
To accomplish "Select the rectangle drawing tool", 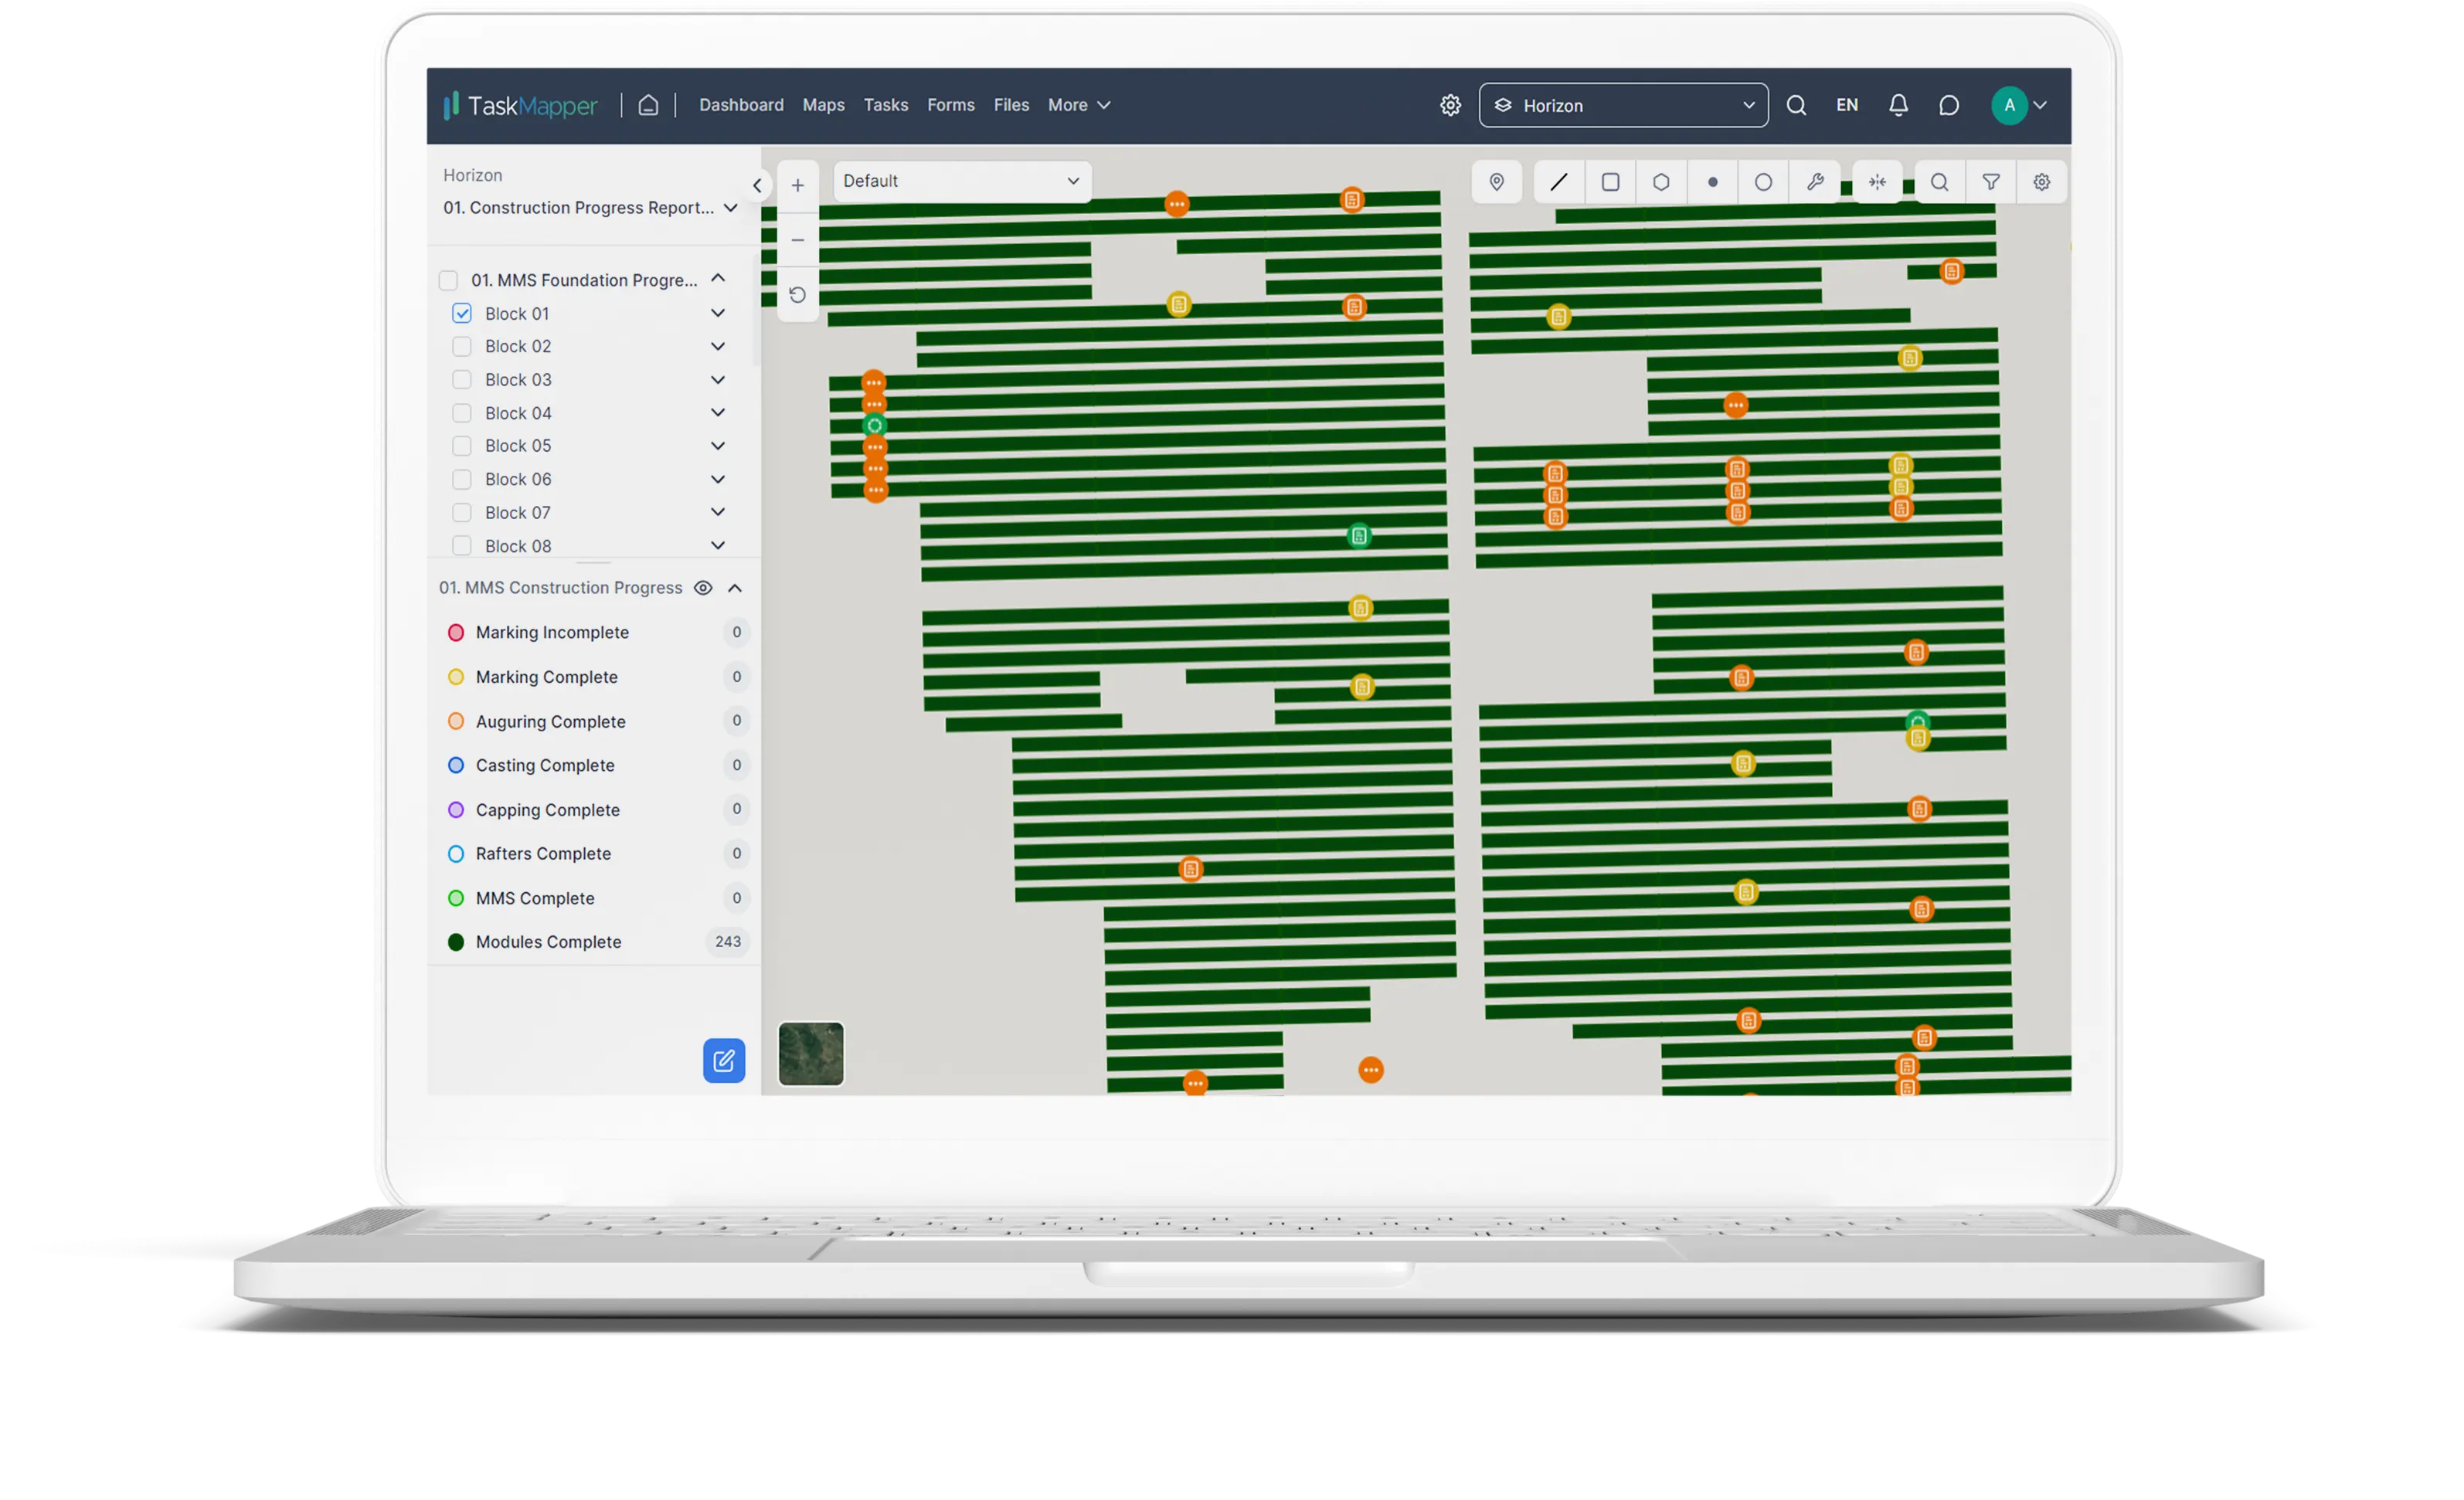I will 1610,182.
